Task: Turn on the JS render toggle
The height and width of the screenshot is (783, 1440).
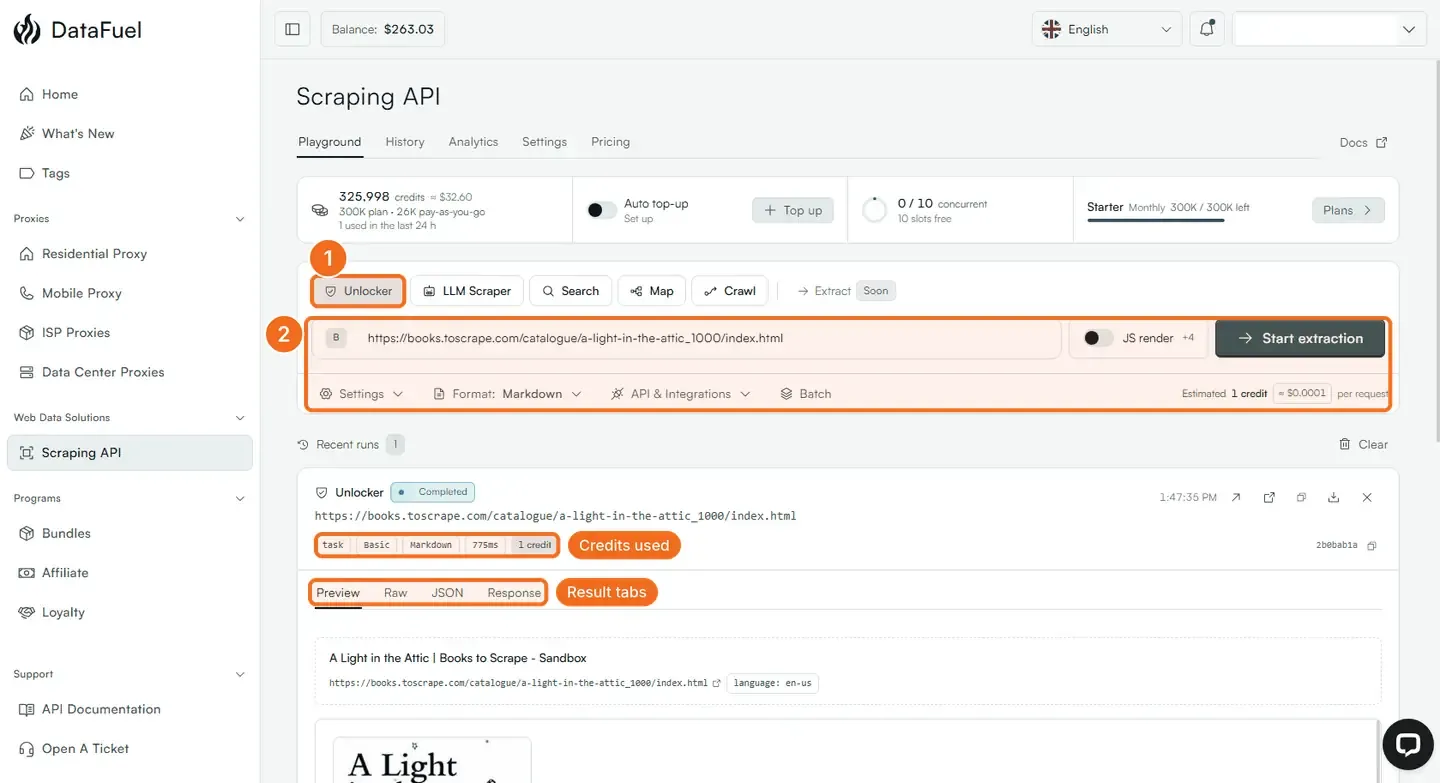Action: coord(1098,338)
